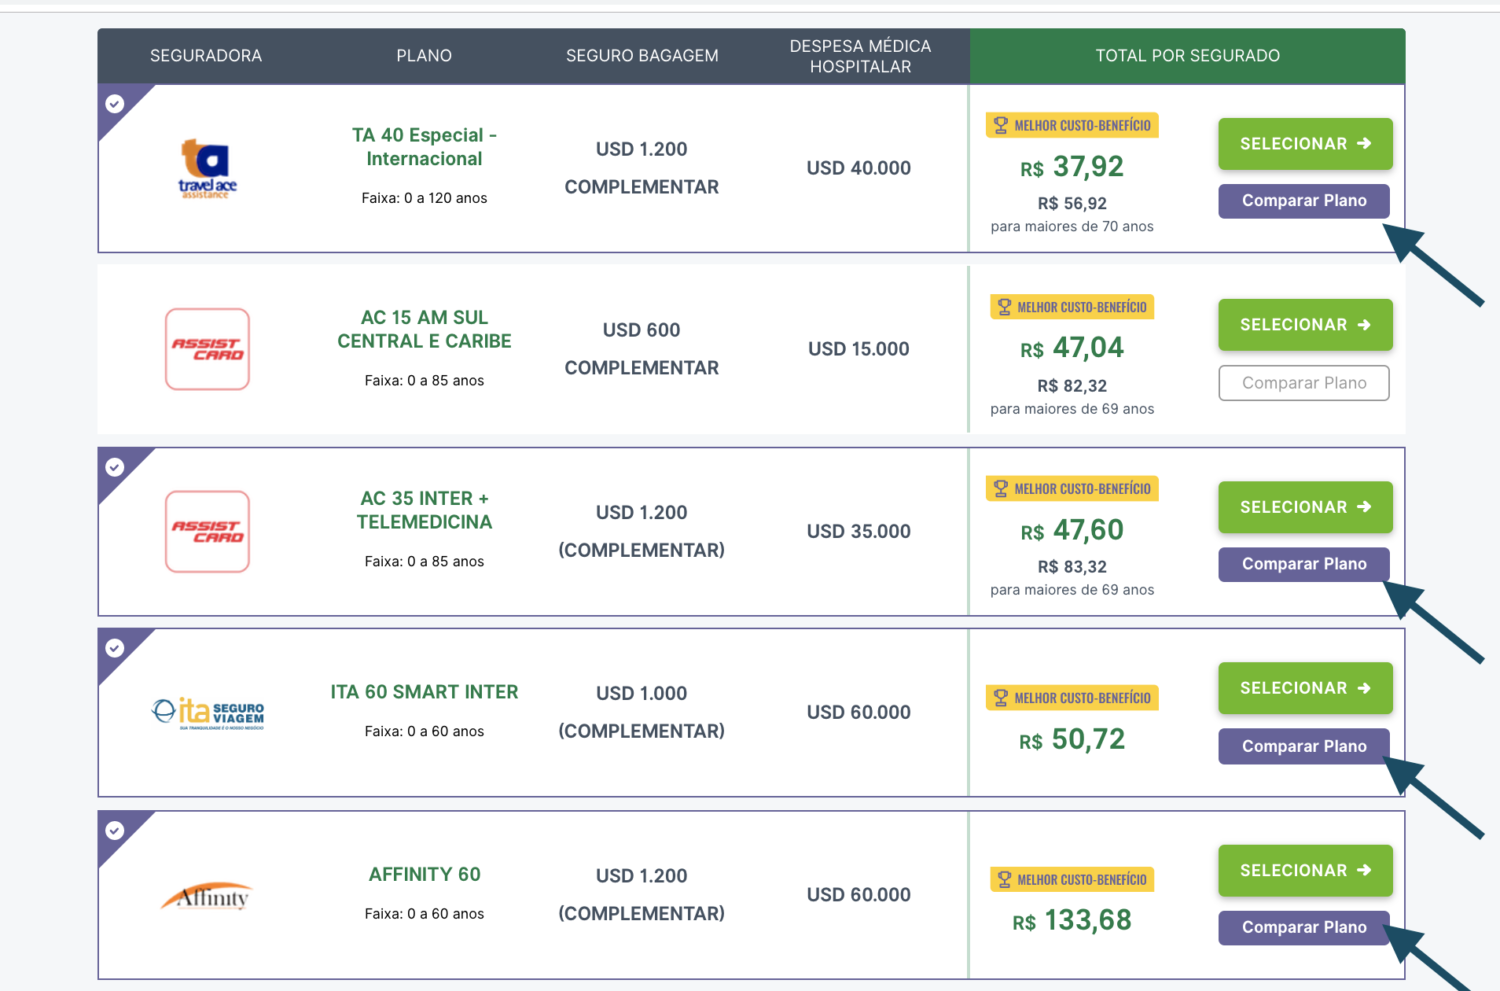Click the Assist Card logo for AC 15
The width and height of the screenshot is (1500, 991).
point(207,349)
